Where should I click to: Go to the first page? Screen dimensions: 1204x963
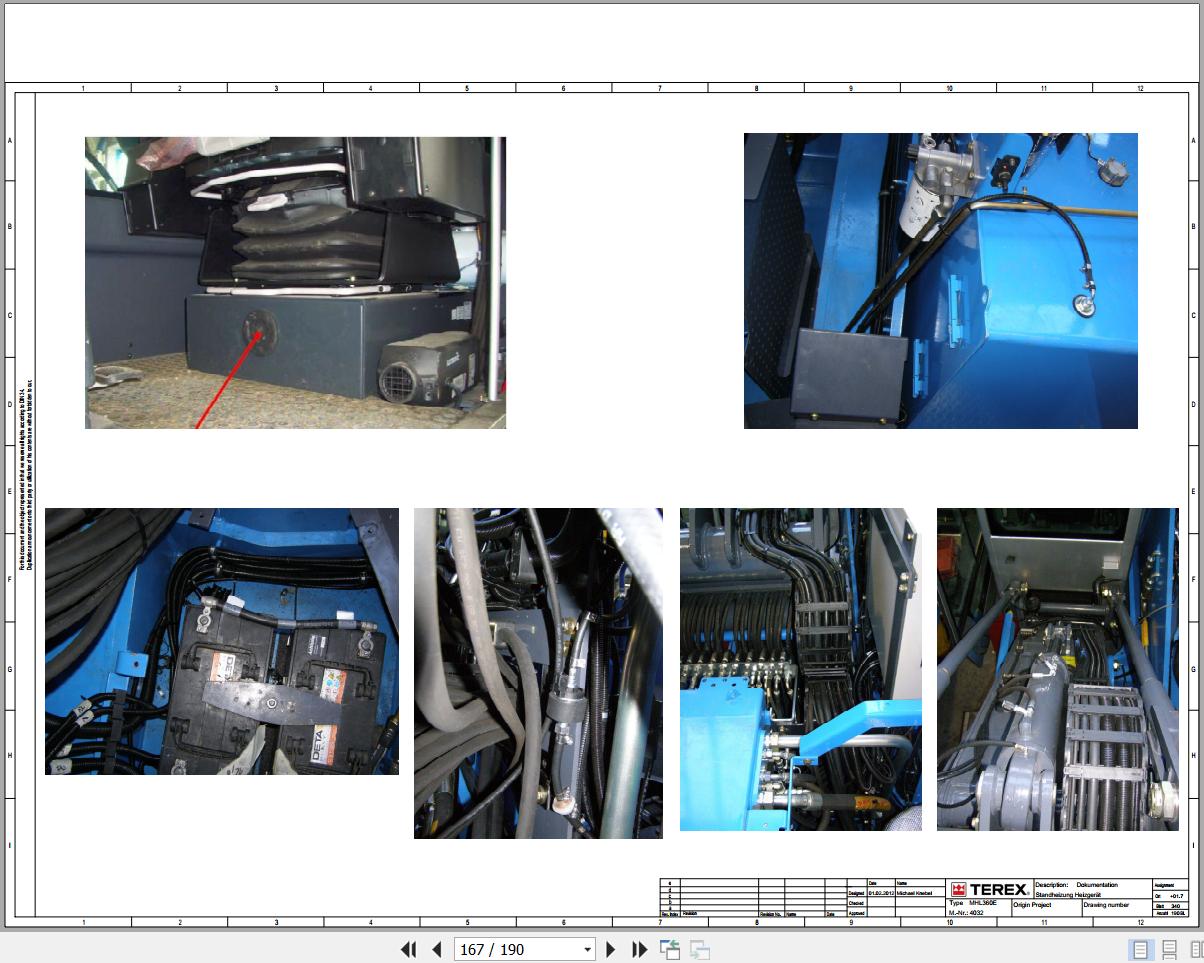[x=408, y=949]
